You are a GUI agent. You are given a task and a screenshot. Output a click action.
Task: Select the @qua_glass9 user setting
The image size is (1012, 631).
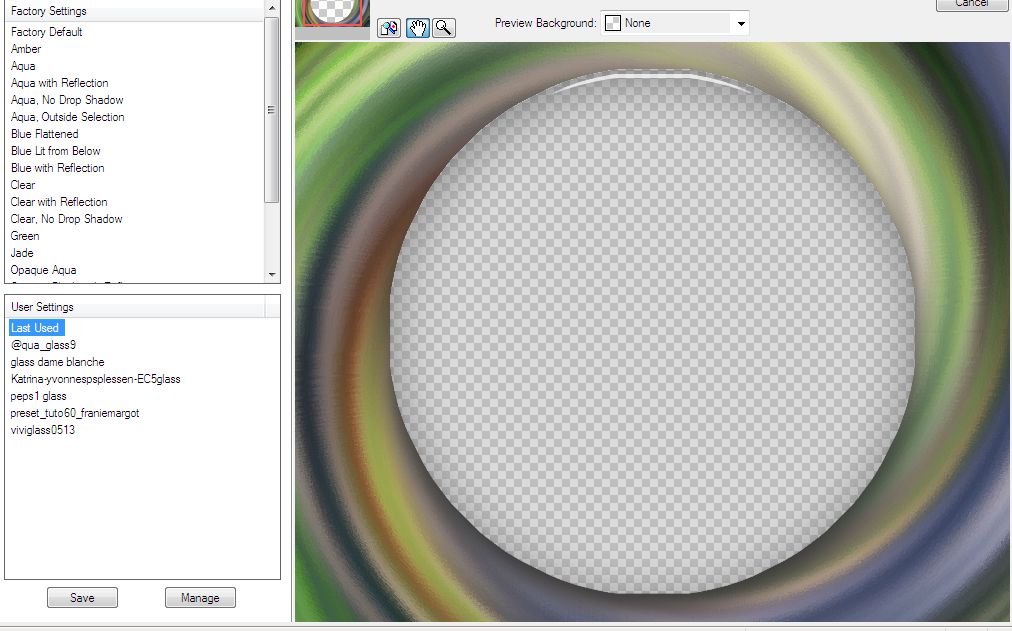pos(43,345)
